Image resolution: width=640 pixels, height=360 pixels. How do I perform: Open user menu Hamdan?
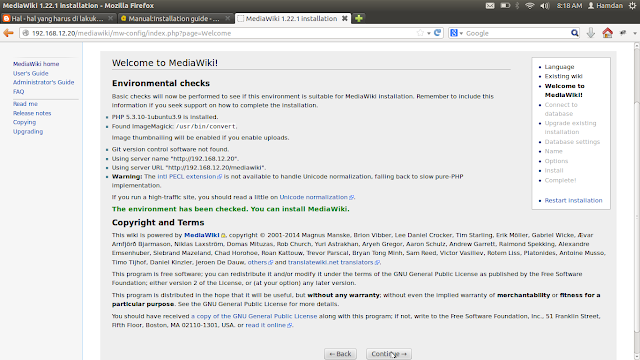[605, 6]
